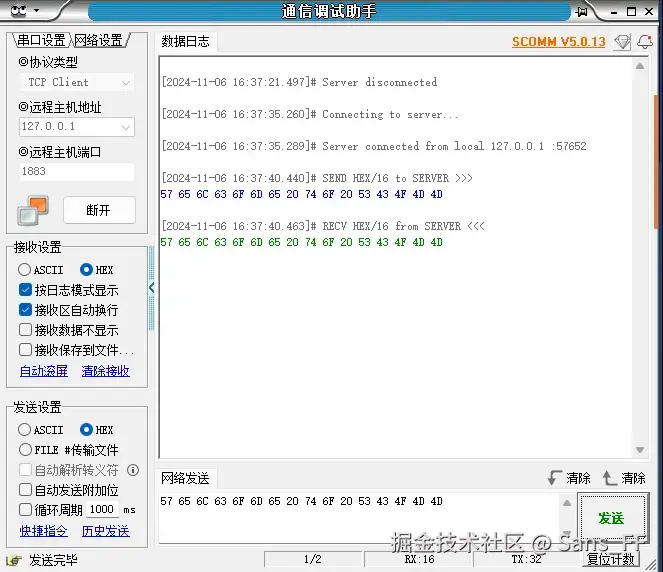
Task: Open the SCOMM V5.0.13 version link
Action: click(x=559, y=42)
